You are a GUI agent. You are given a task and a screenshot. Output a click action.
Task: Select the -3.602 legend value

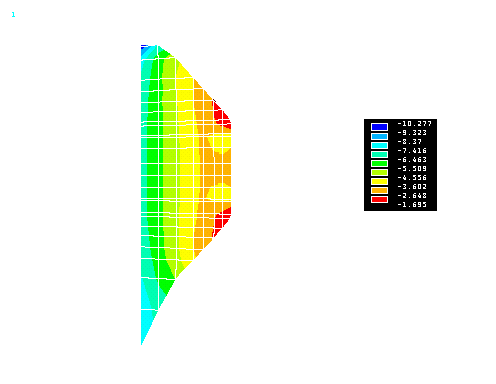(x=412, y=187)
